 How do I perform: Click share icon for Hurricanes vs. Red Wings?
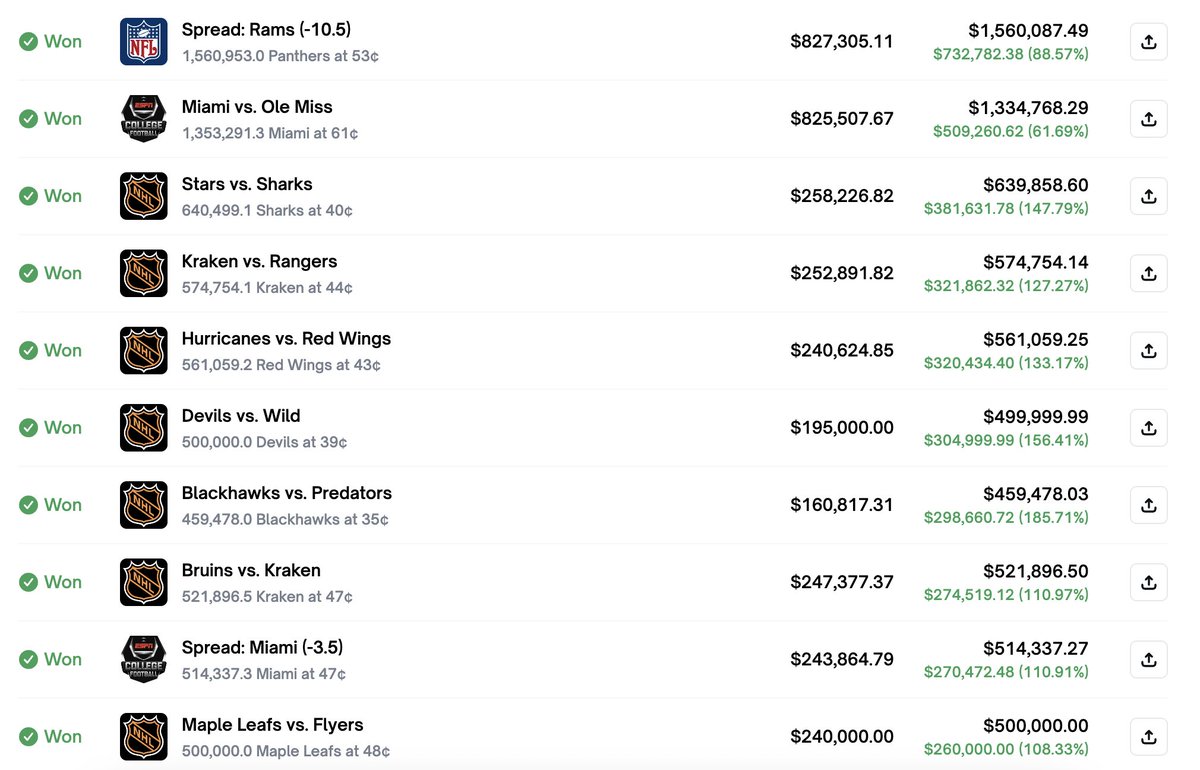(x=1148, y=350)
